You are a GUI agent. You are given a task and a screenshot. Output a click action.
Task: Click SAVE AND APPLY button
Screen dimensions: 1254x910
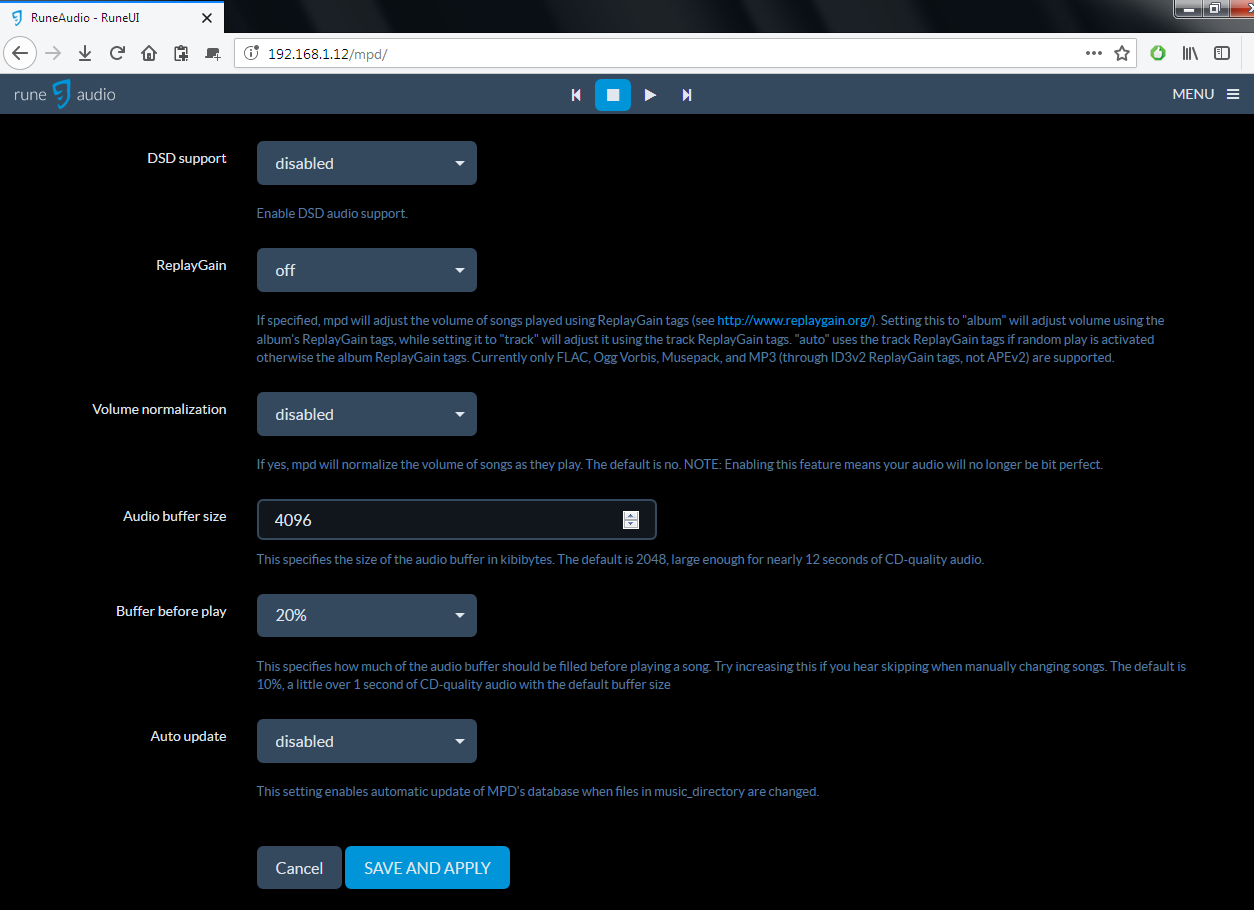click(x=427, y=868)
